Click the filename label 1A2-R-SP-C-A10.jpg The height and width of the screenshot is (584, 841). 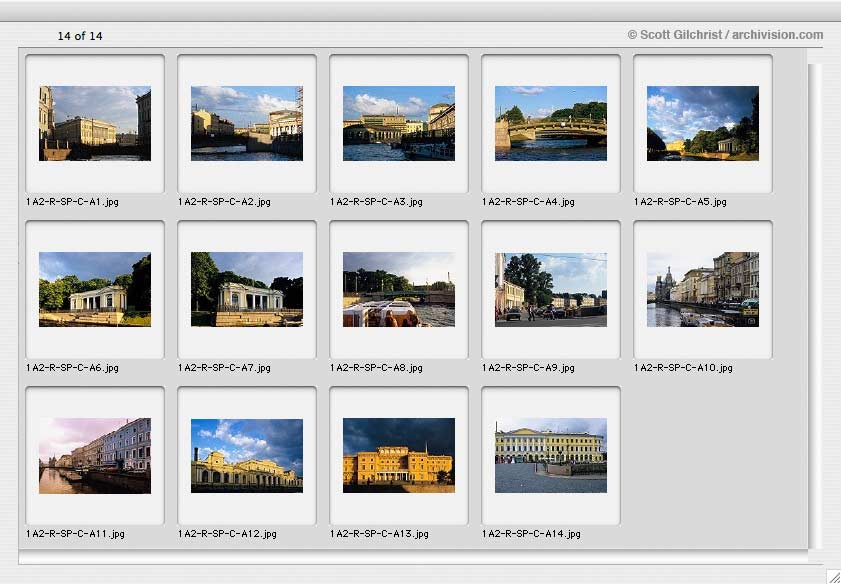(x=683, y=368)
